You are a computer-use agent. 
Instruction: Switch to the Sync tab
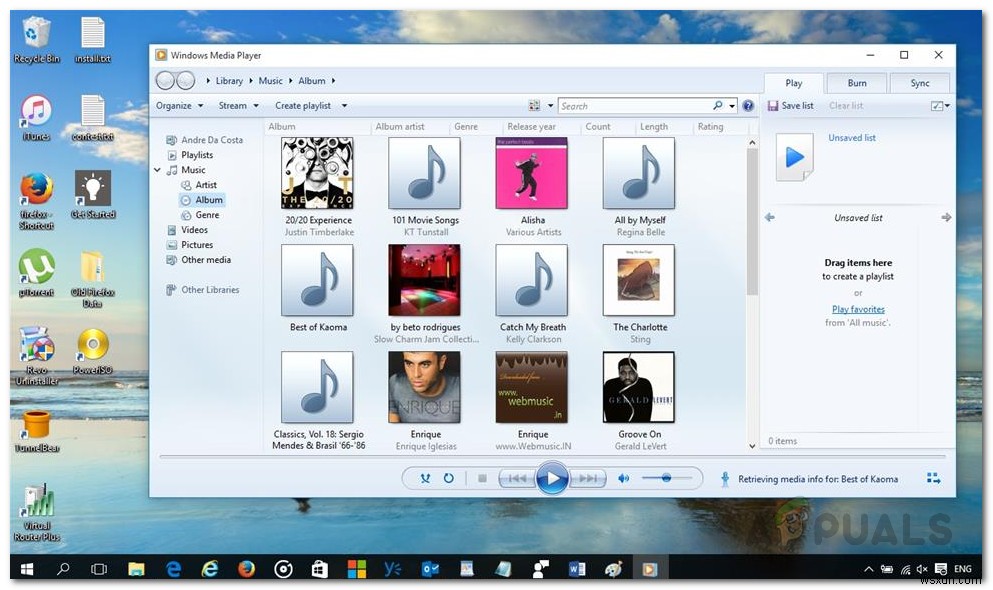[x=920, y=83]
